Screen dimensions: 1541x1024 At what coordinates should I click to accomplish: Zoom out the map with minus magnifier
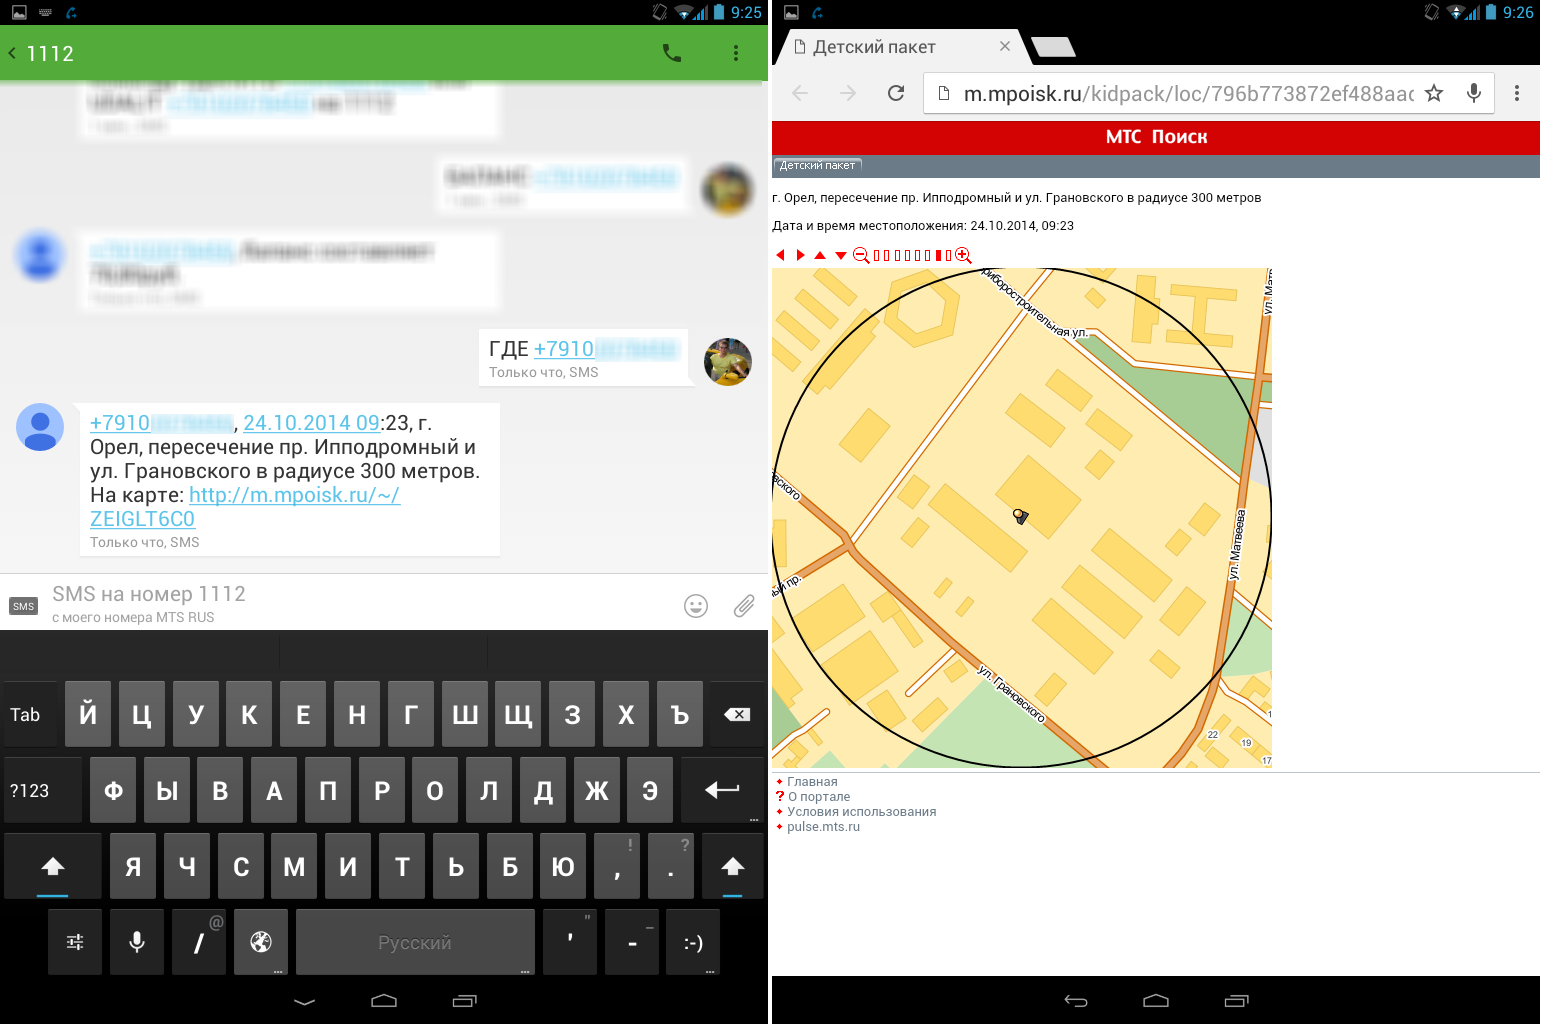click(x=861, y=255)
